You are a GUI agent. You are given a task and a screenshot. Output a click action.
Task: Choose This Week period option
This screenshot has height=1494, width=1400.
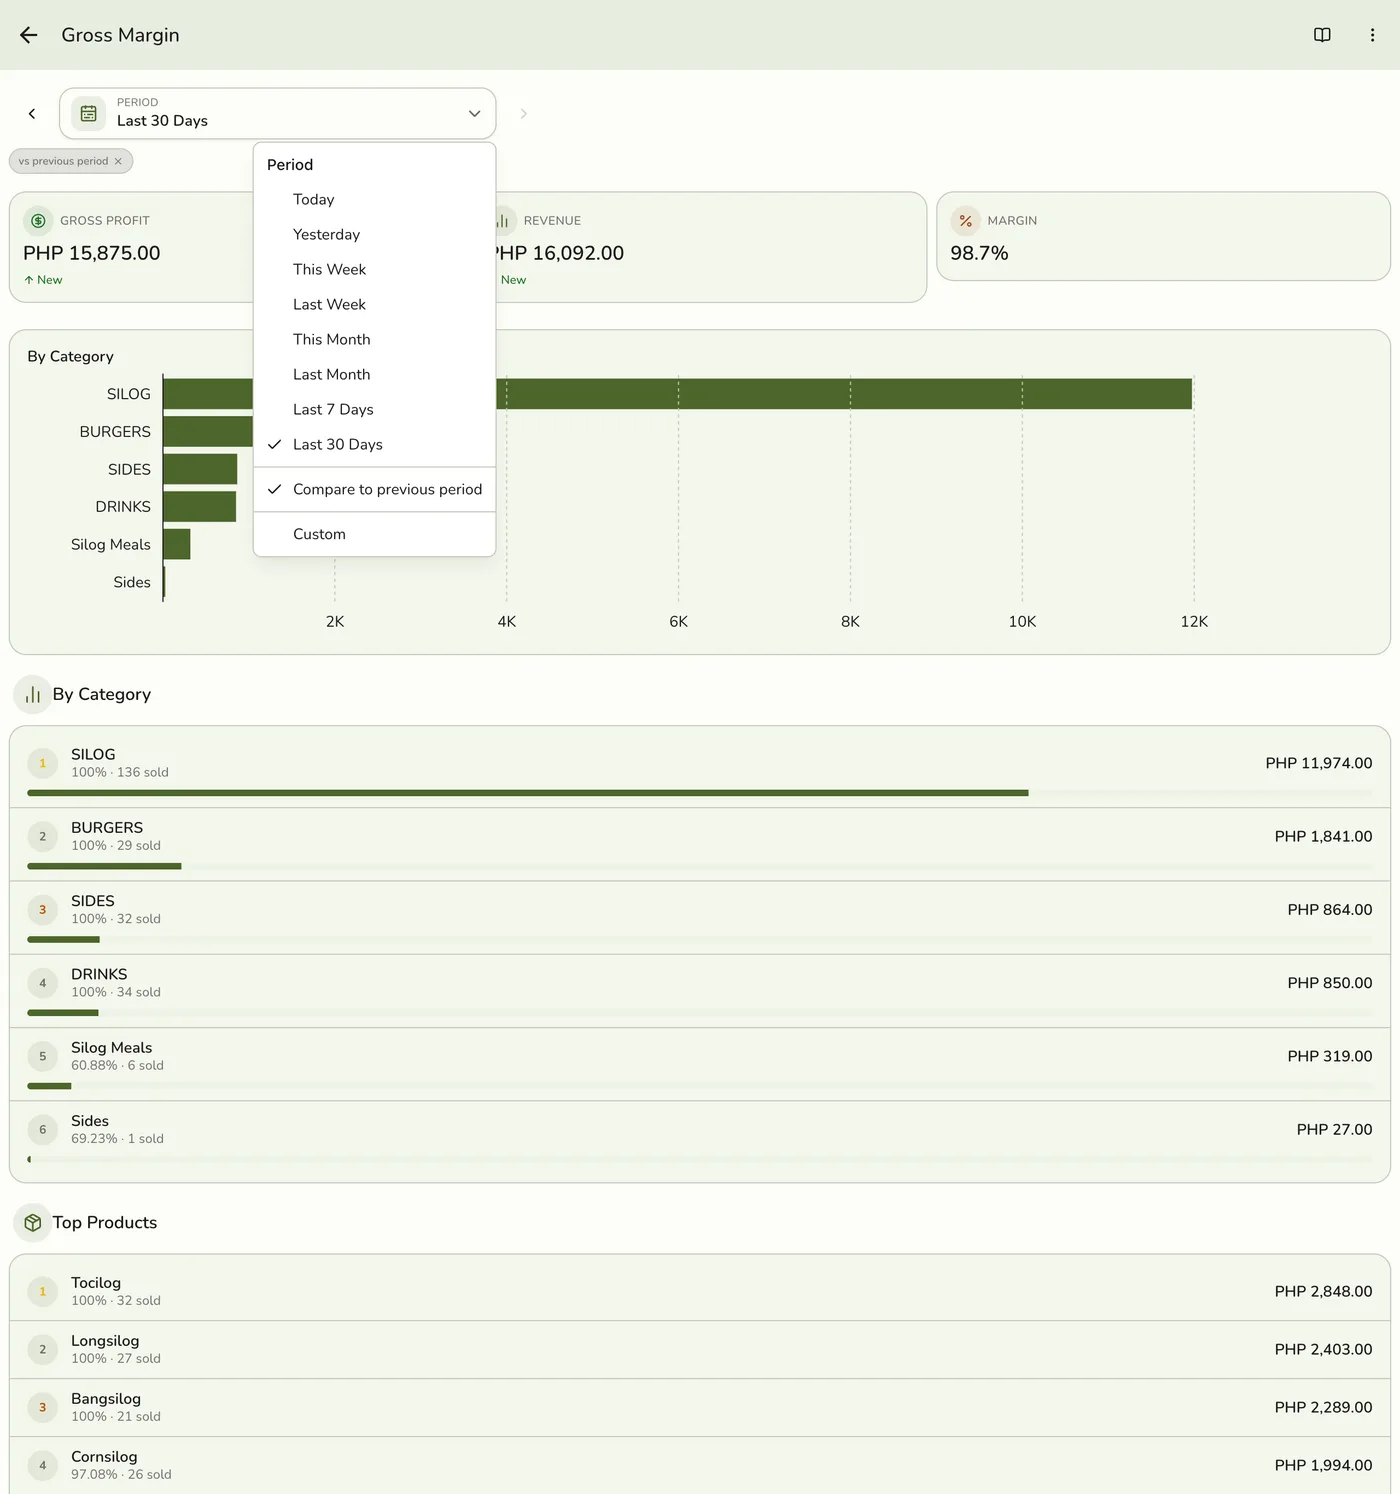click(374, 270)
